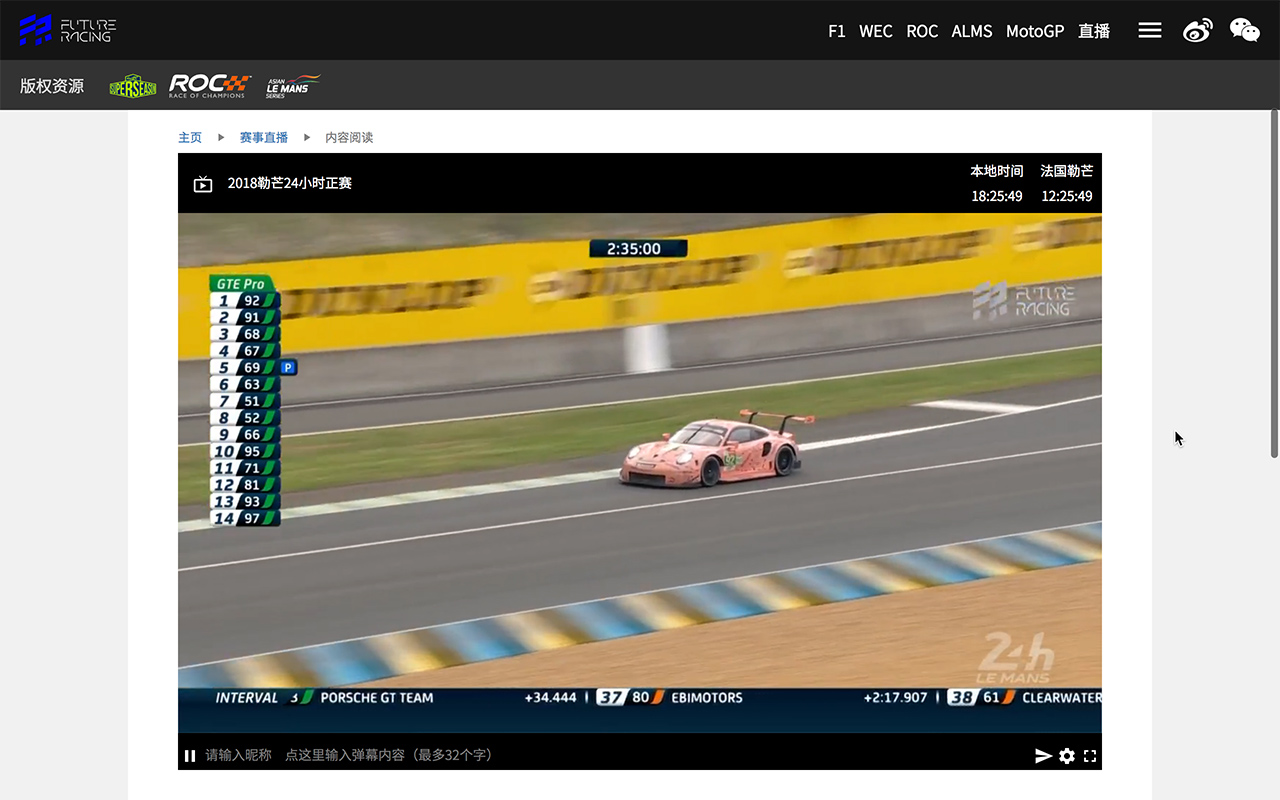Click 内容阅读 breadcrumb text
Image resolution: width=1280 pixels, height=800 pixels.
349,137
